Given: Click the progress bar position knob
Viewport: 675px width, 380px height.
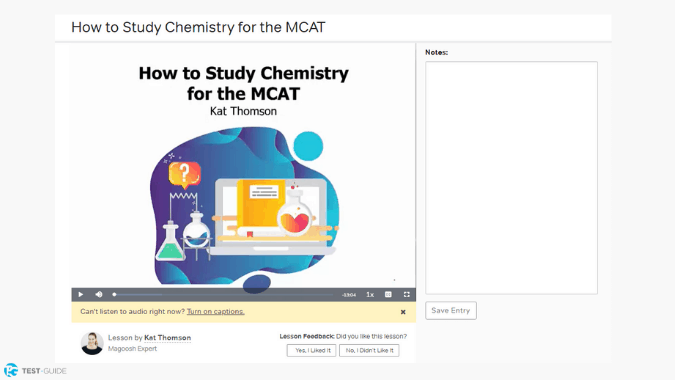Looking at the screenshot, I should 114,294.
